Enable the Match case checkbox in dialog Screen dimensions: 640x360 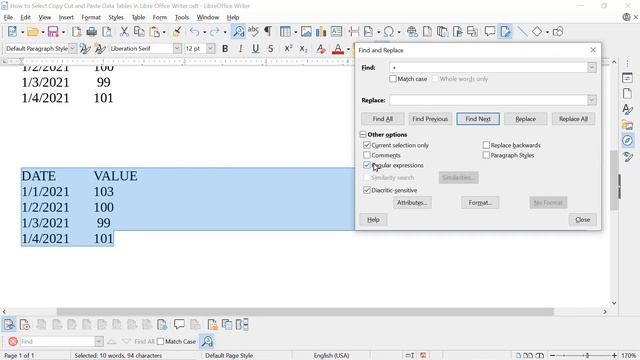click(393, 79)
